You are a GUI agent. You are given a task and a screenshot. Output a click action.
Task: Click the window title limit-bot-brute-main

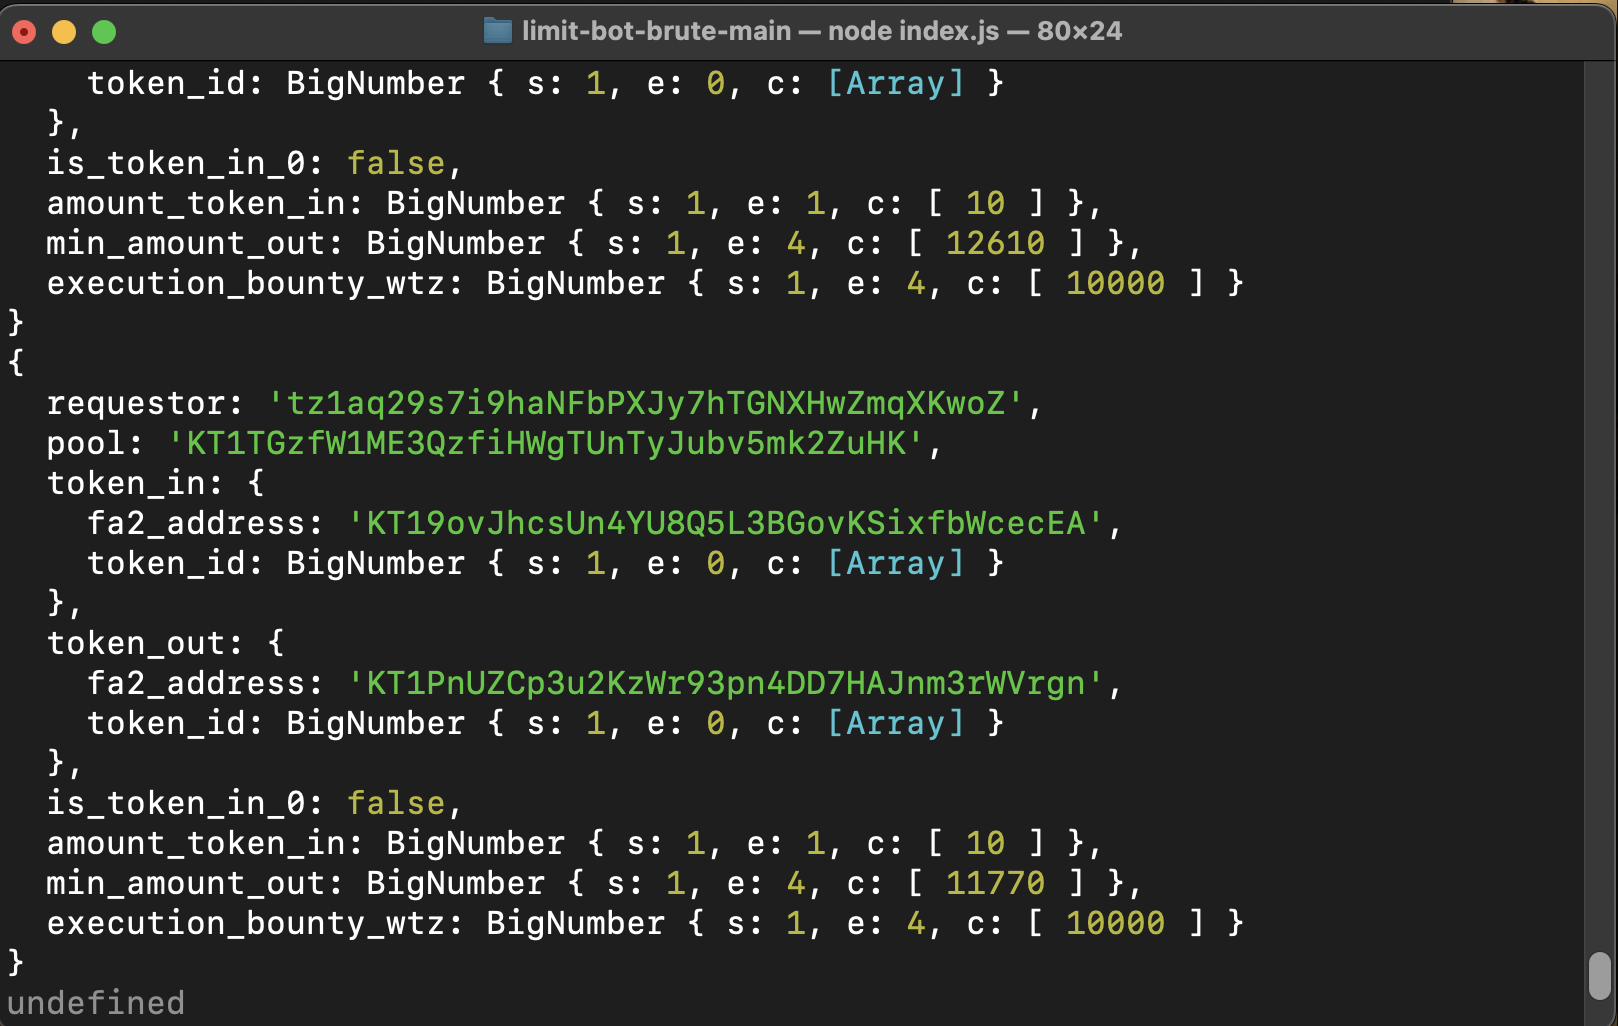click(656, 31)
